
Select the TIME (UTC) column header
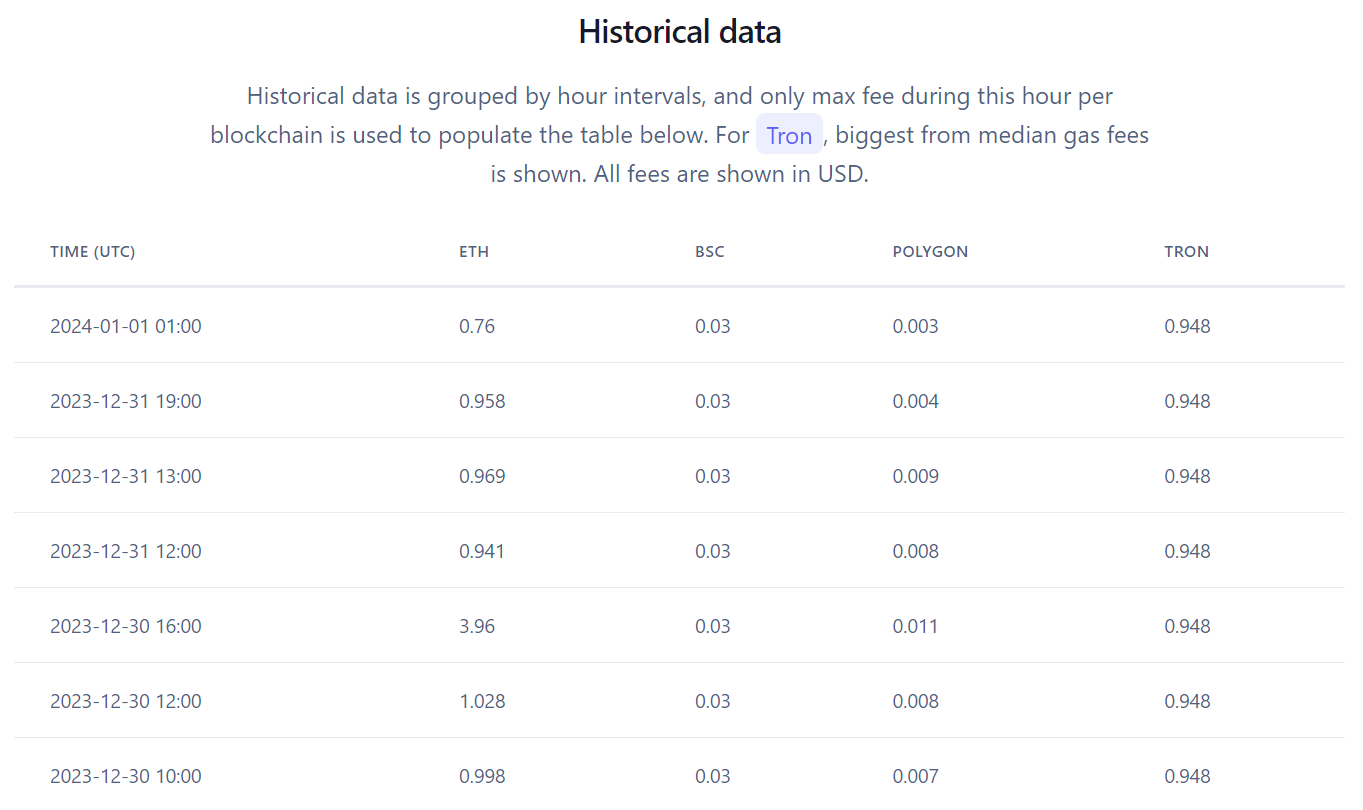[x=93, y=252]
